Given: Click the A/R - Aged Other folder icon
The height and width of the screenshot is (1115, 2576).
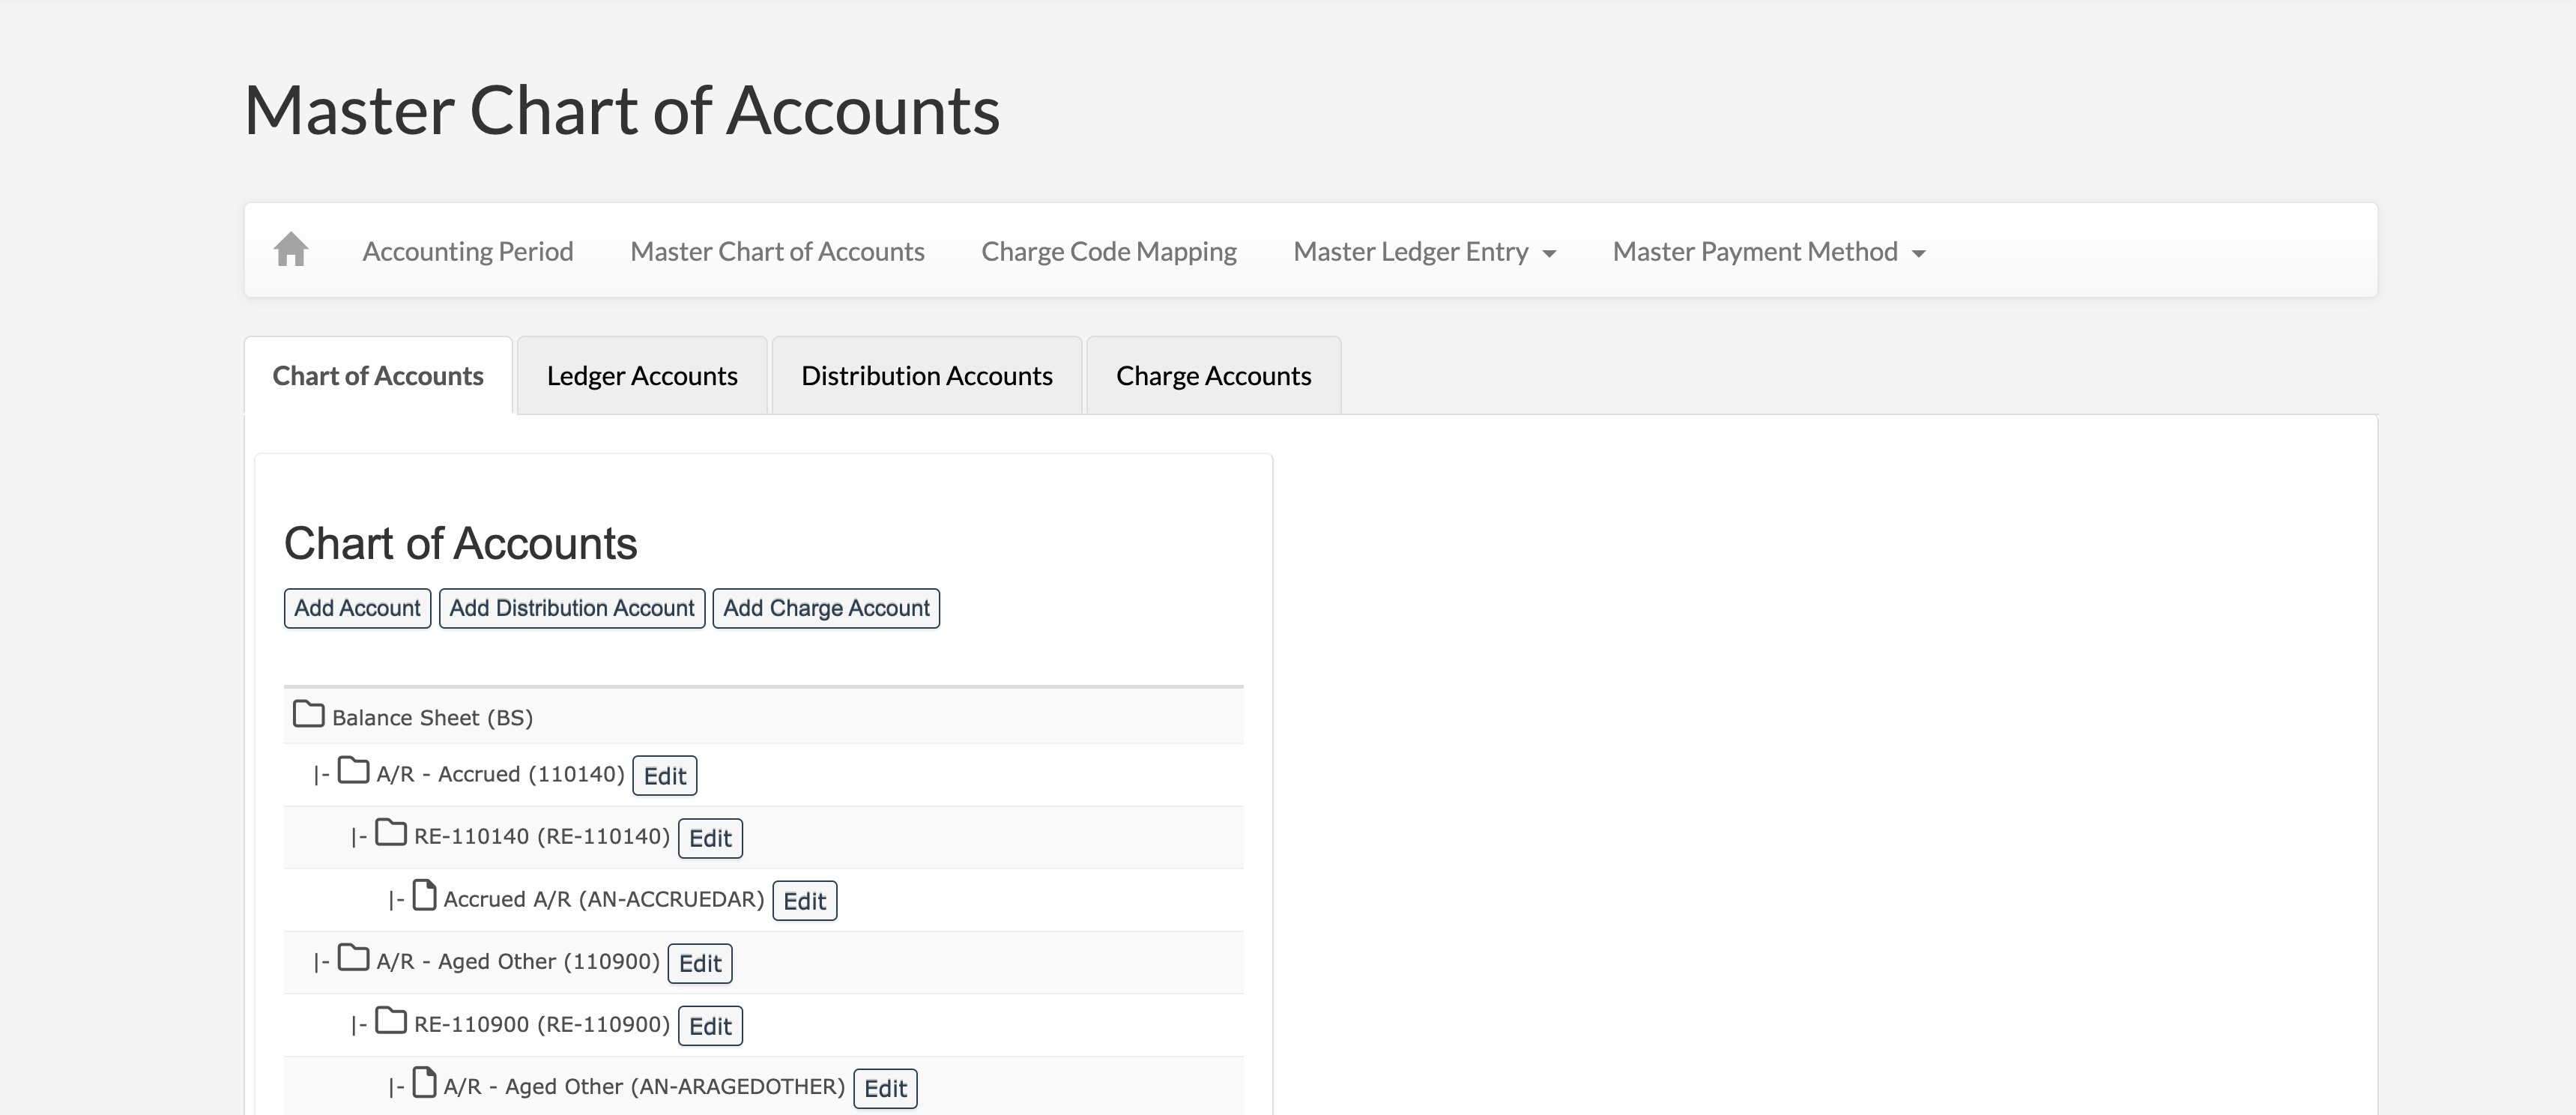Looking at the screenshot, I should coord(353,959).
